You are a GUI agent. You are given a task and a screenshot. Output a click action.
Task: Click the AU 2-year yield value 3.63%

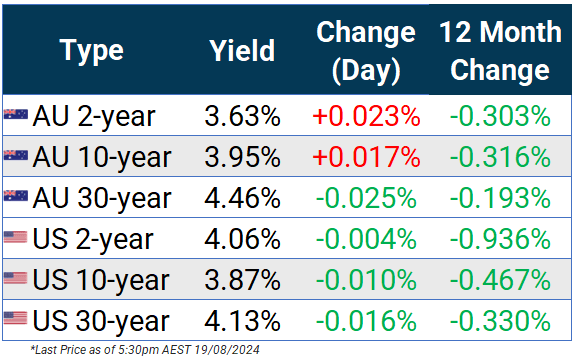tap(242, 117)
